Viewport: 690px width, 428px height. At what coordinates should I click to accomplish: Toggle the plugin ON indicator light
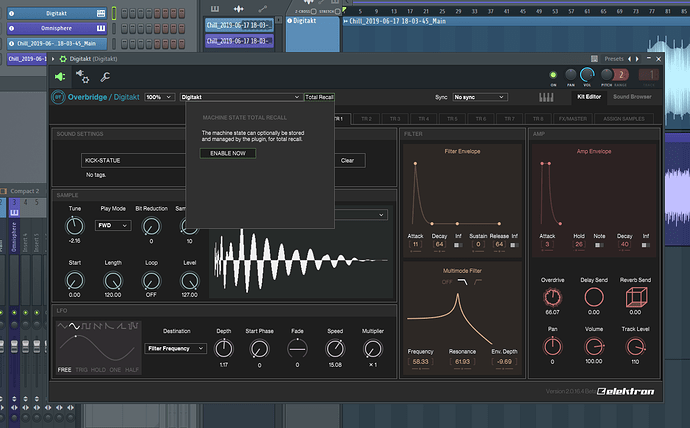(553, 75)
